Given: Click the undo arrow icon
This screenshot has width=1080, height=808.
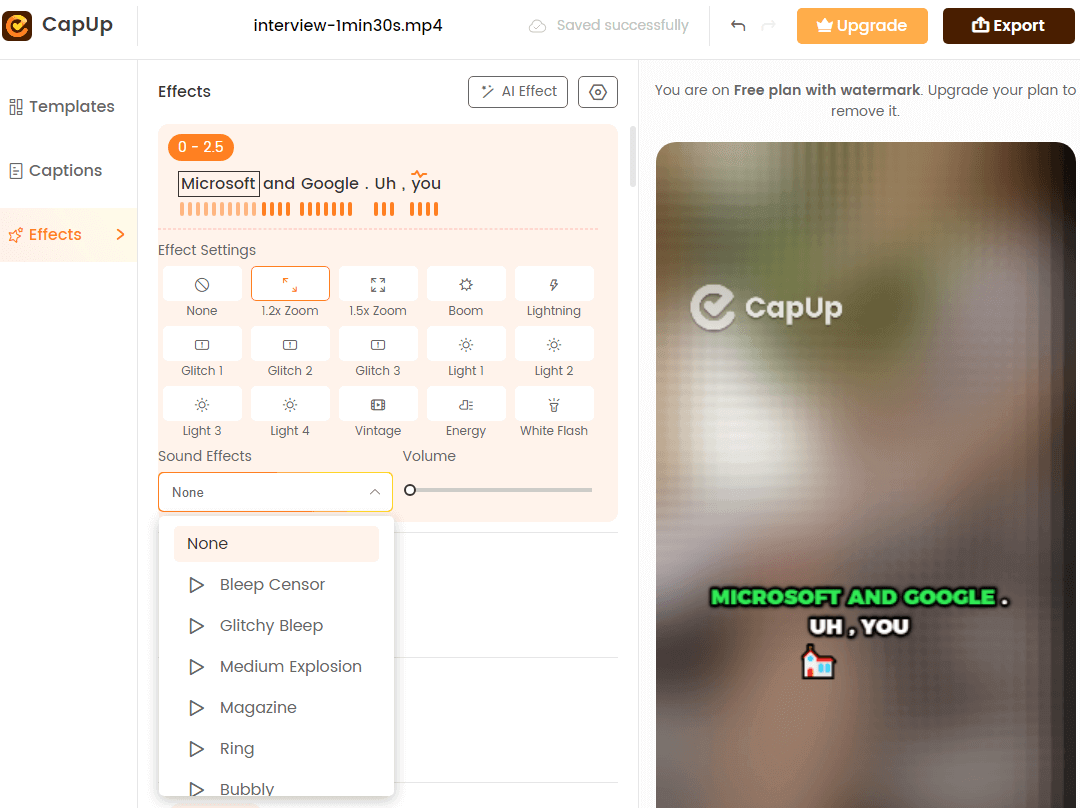Looking at the screenshot, I should click(x=738, y=26).
